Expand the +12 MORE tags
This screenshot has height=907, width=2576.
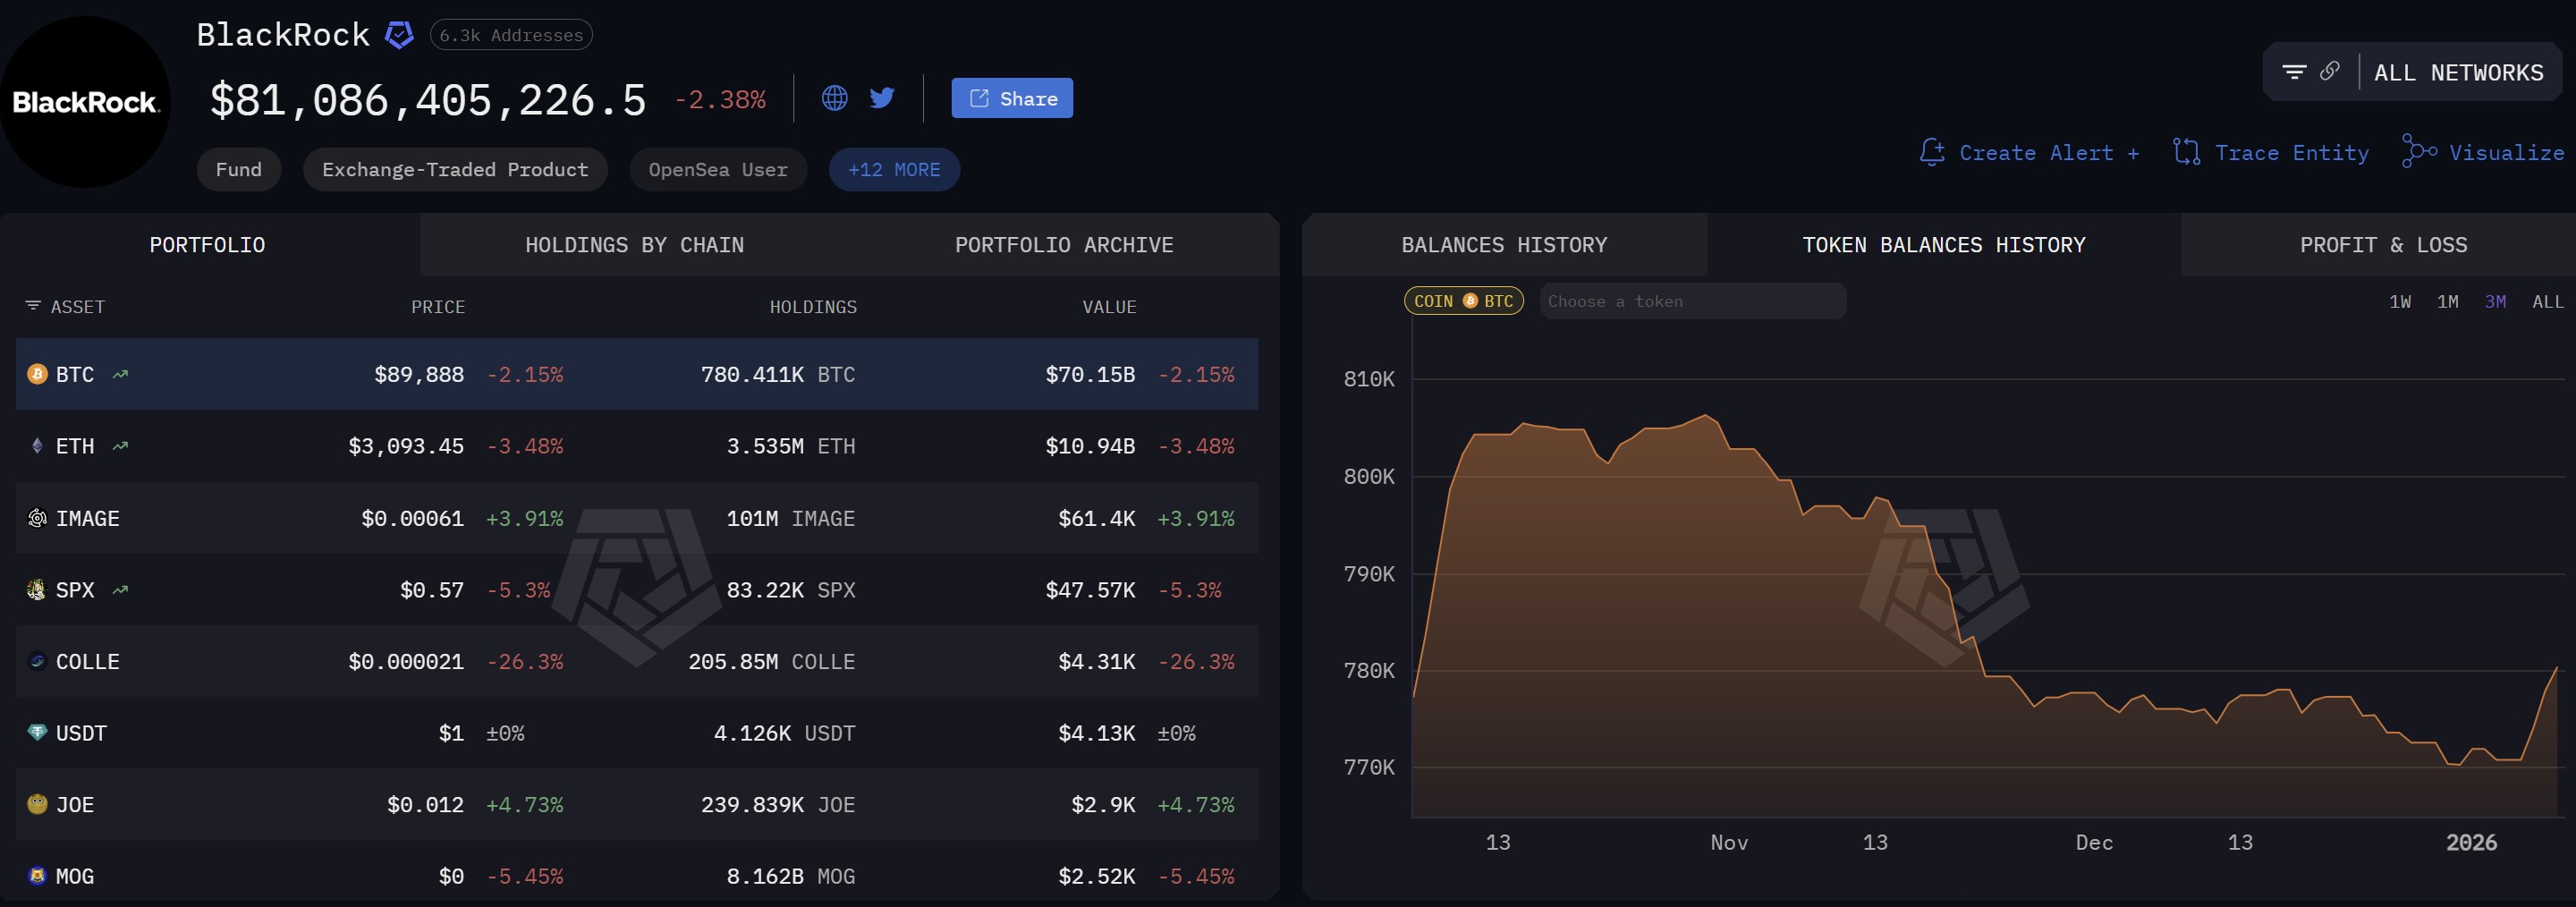click(893, 169)
